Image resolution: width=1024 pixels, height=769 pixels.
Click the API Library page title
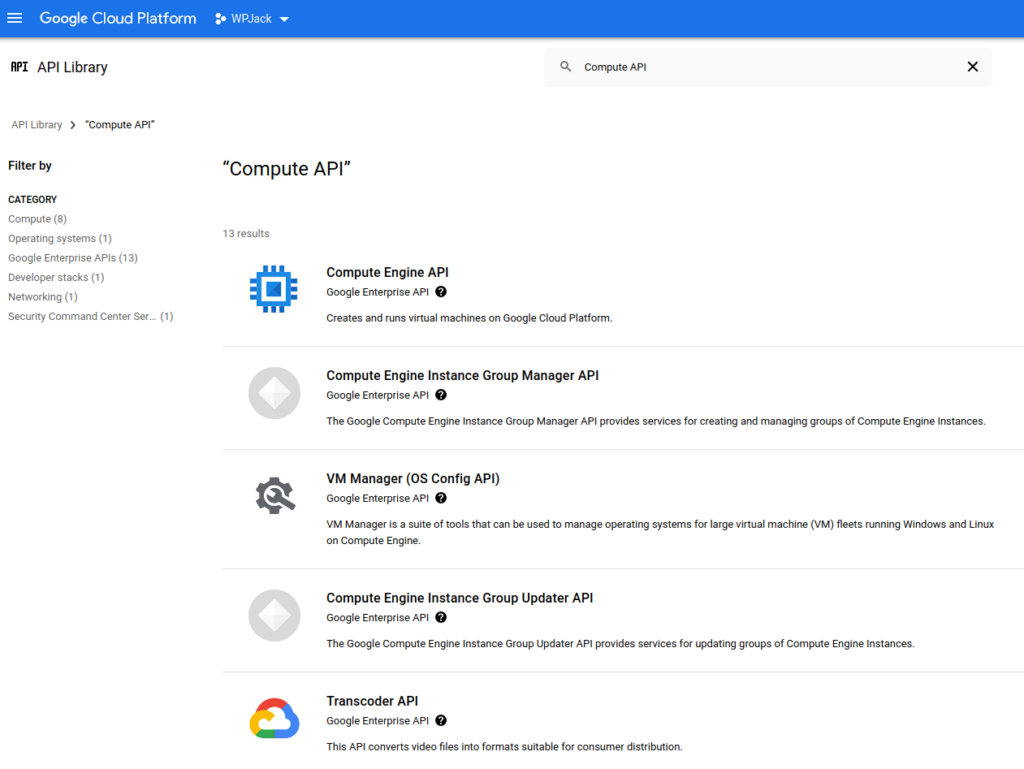click(72, 67)
